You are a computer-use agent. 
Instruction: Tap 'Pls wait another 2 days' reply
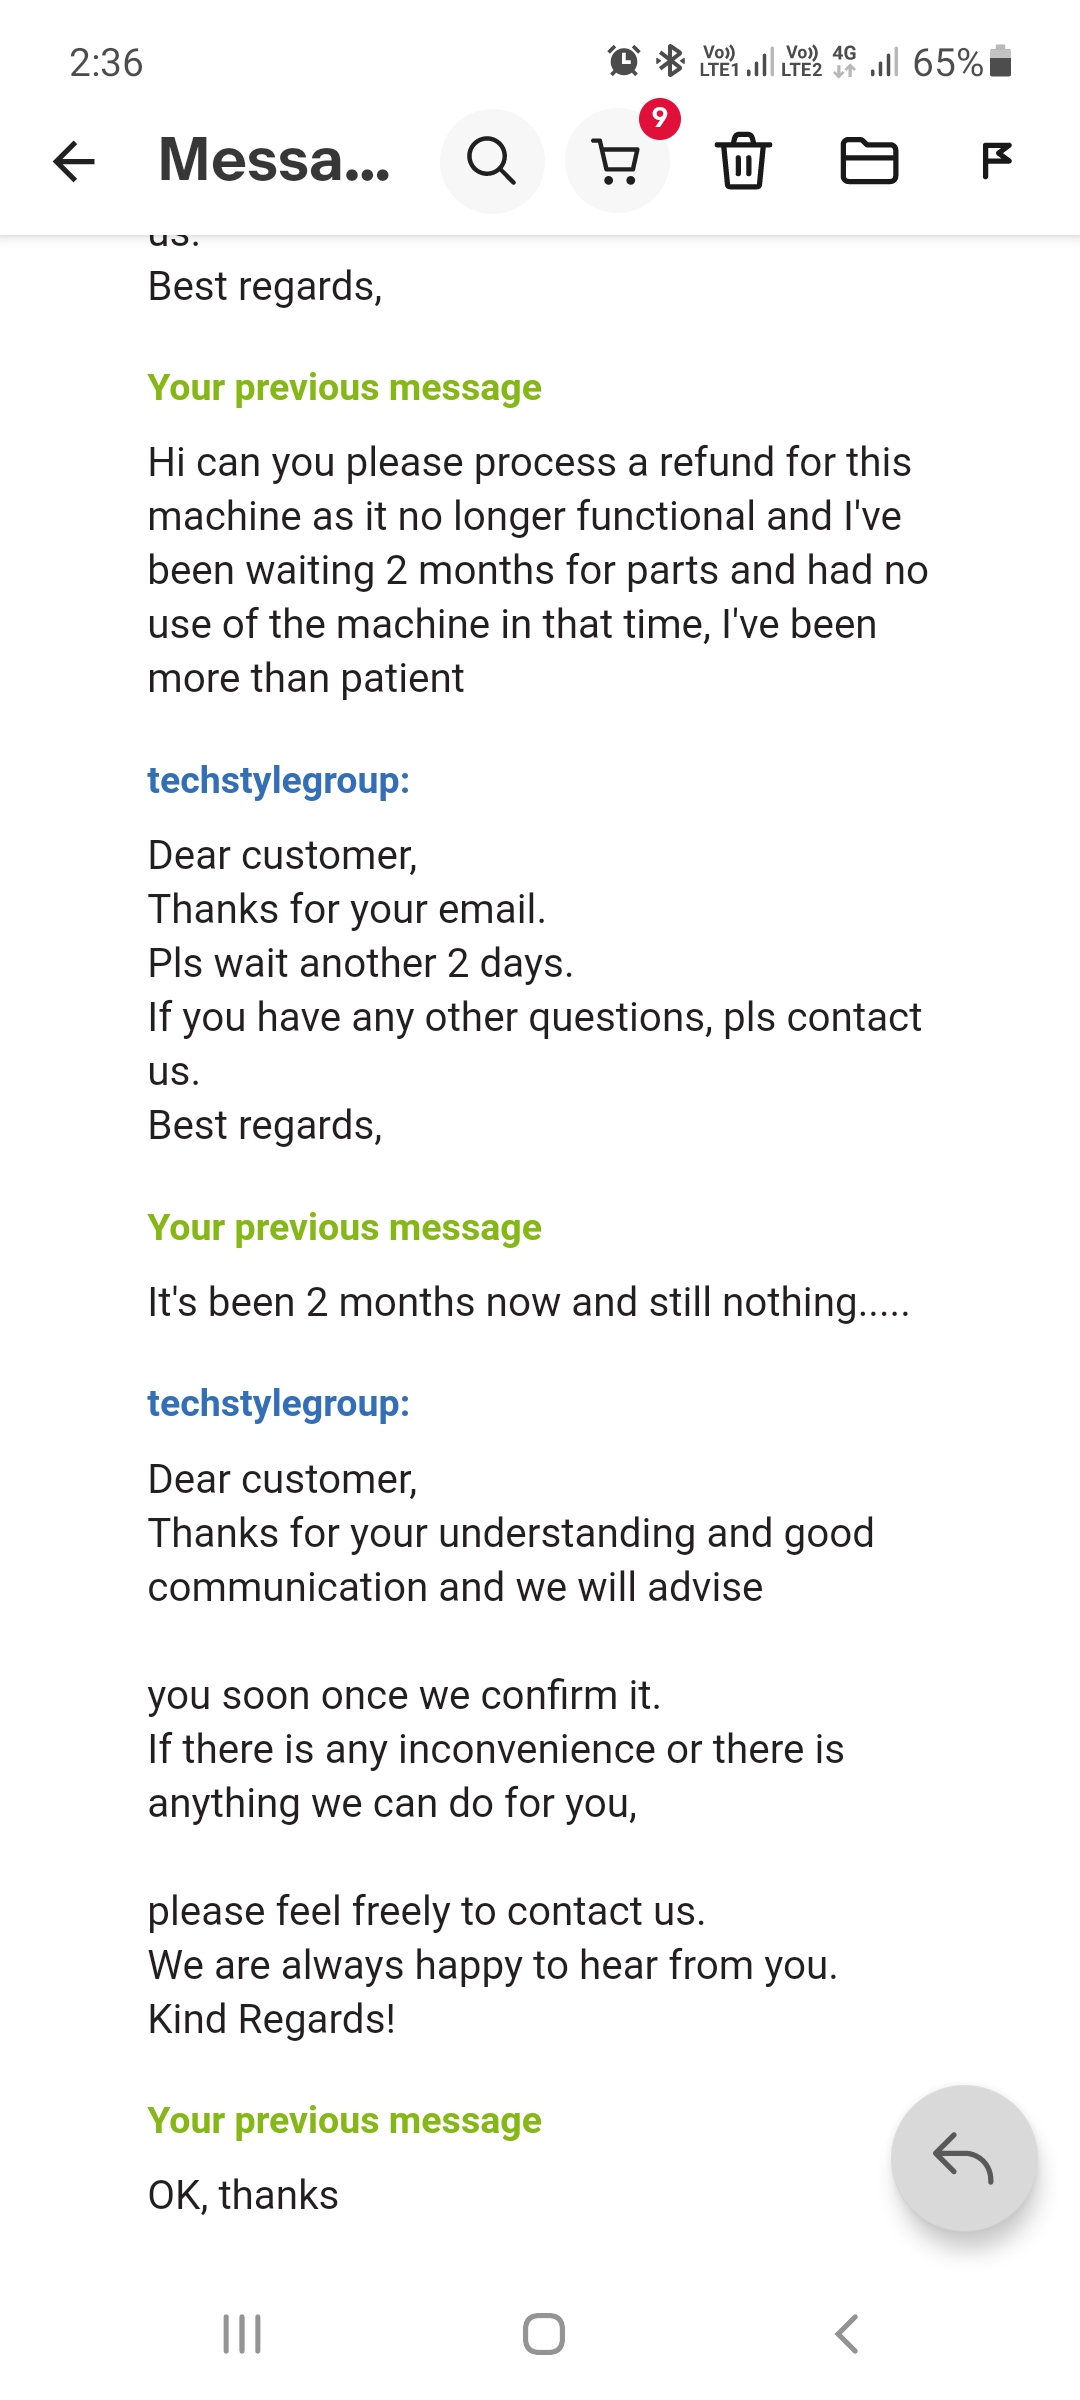point(360,963)
